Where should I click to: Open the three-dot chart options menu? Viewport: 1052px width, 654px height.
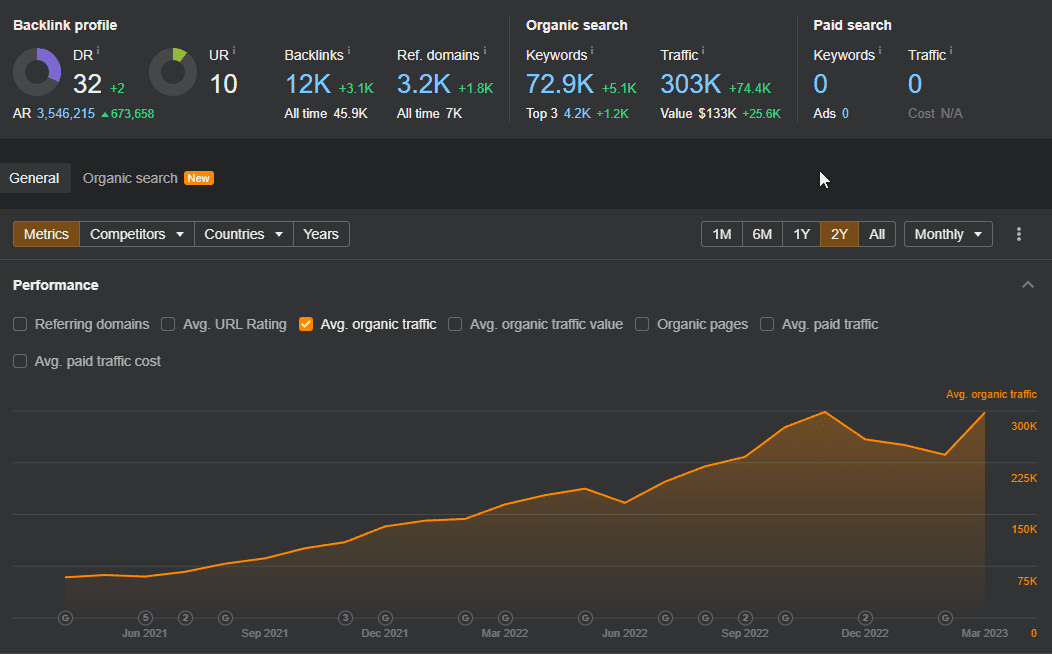click(x=1018, y=234)
